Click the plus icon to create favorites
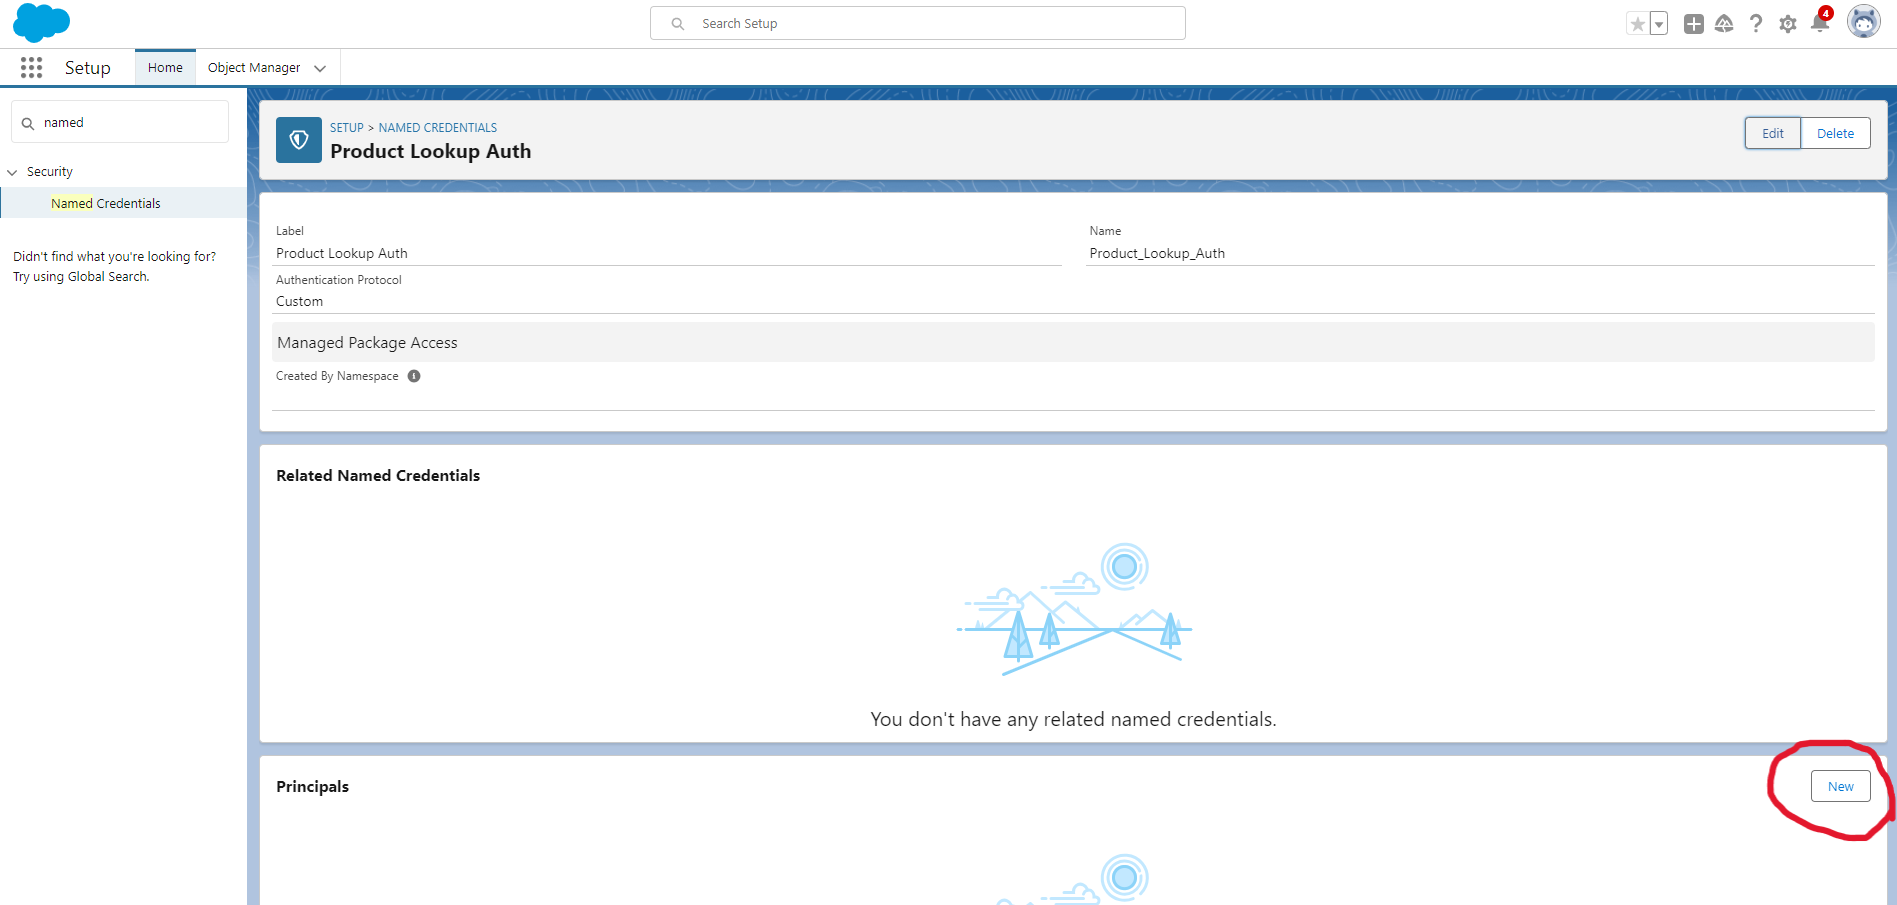Screen dimensions: 1897x905 tap(1693, 23)
